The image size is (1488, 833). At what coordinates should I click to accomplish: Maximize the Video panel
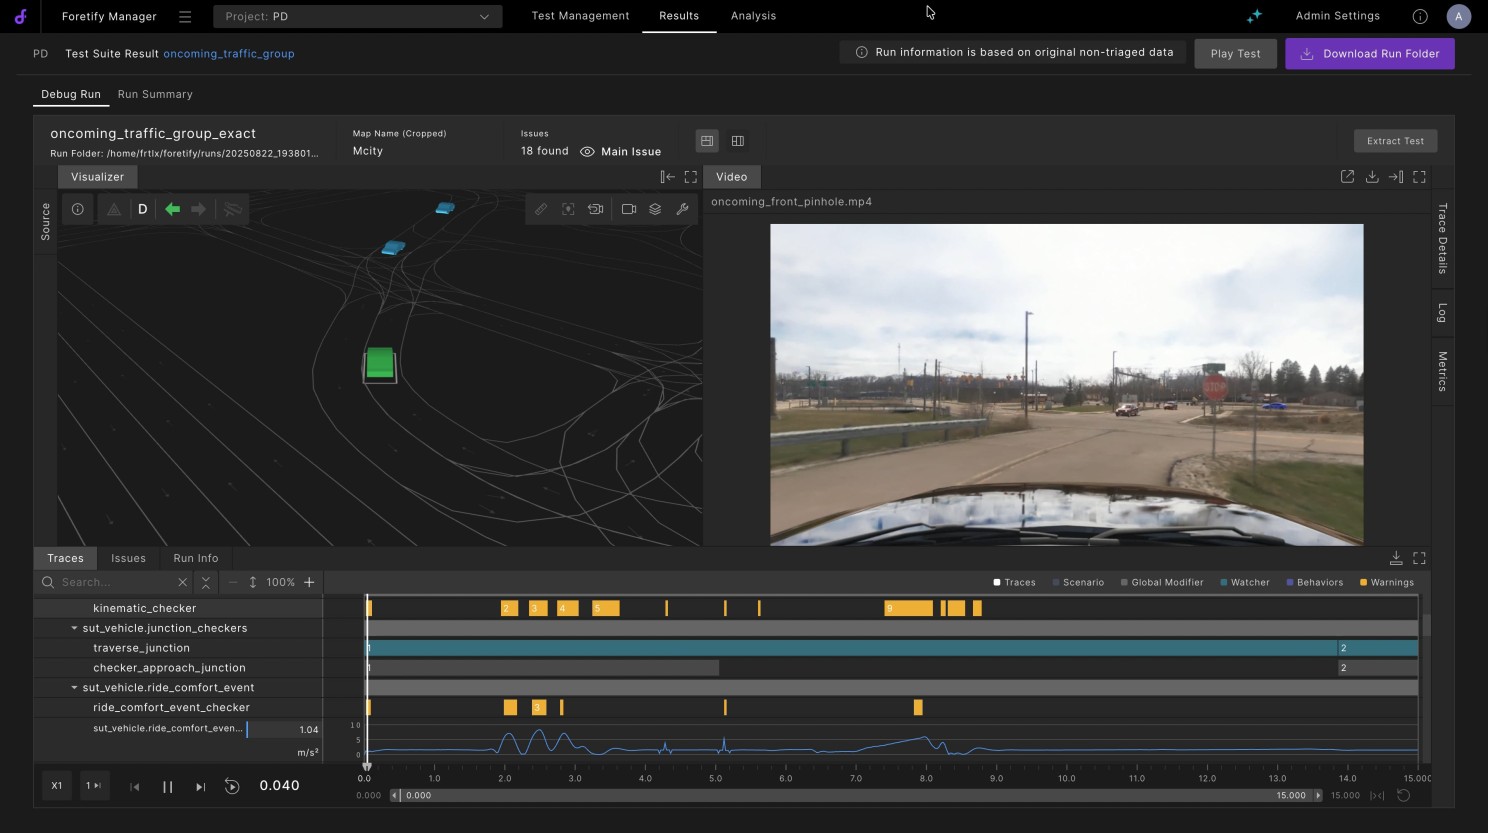pyautogui.click(x=1419, y=177)
